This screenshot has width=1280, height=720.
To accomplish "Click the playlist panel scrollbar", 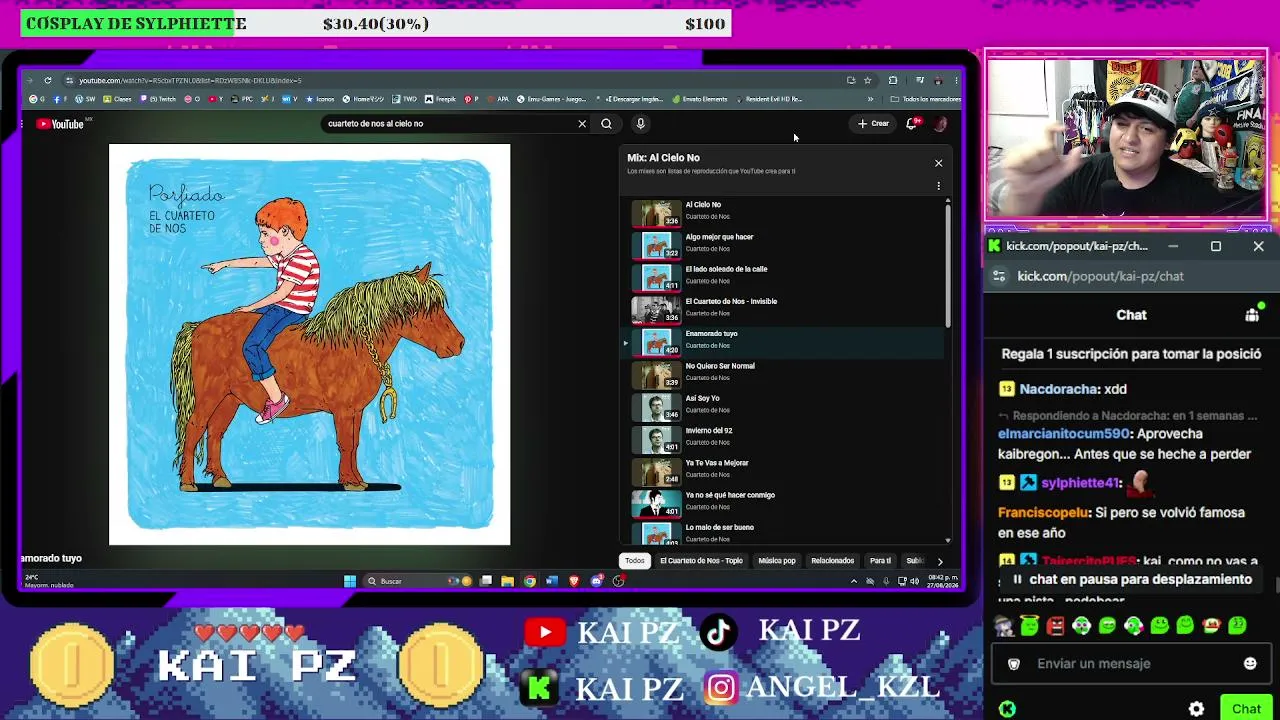I will coord(948,265).
